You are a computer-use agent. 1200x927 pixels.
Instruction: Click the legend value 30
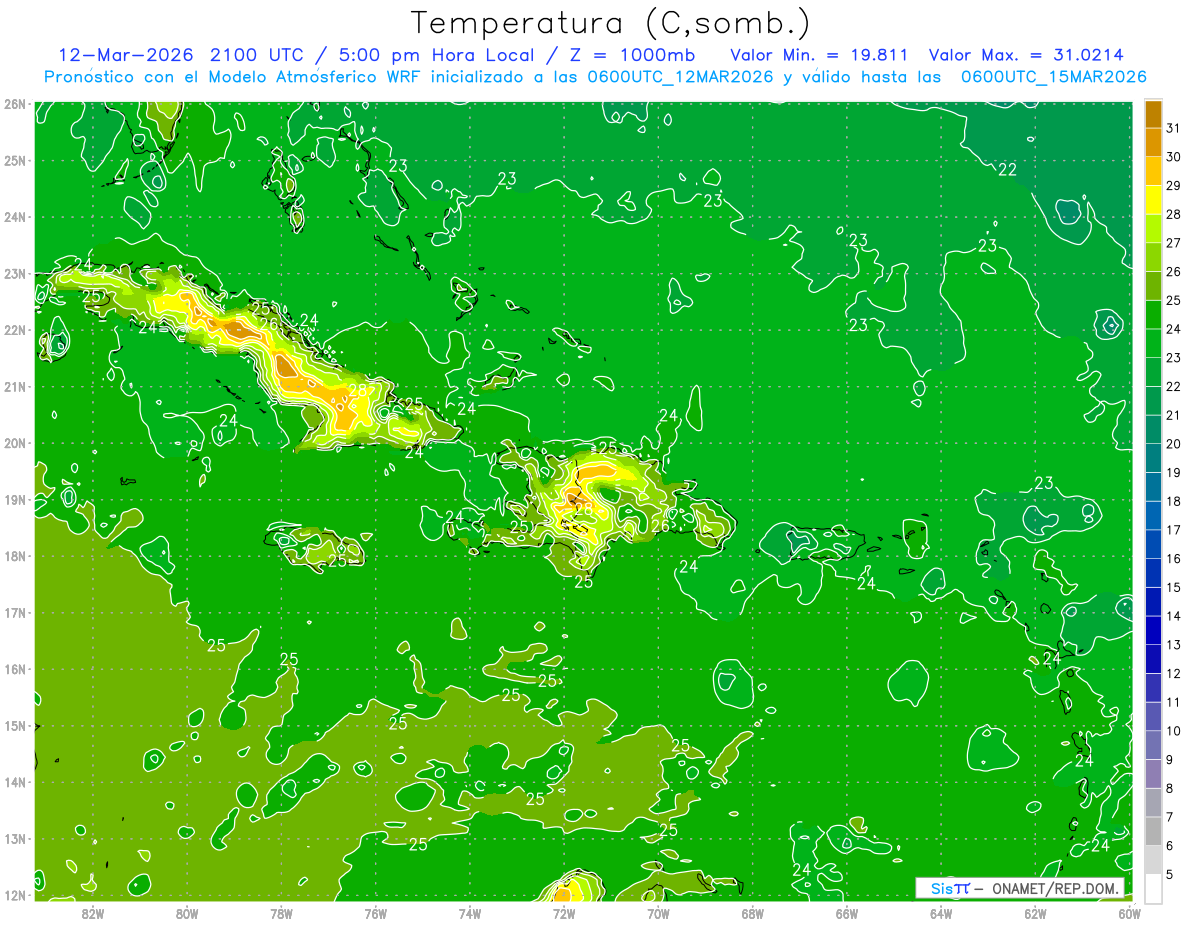pos(1173,157)
